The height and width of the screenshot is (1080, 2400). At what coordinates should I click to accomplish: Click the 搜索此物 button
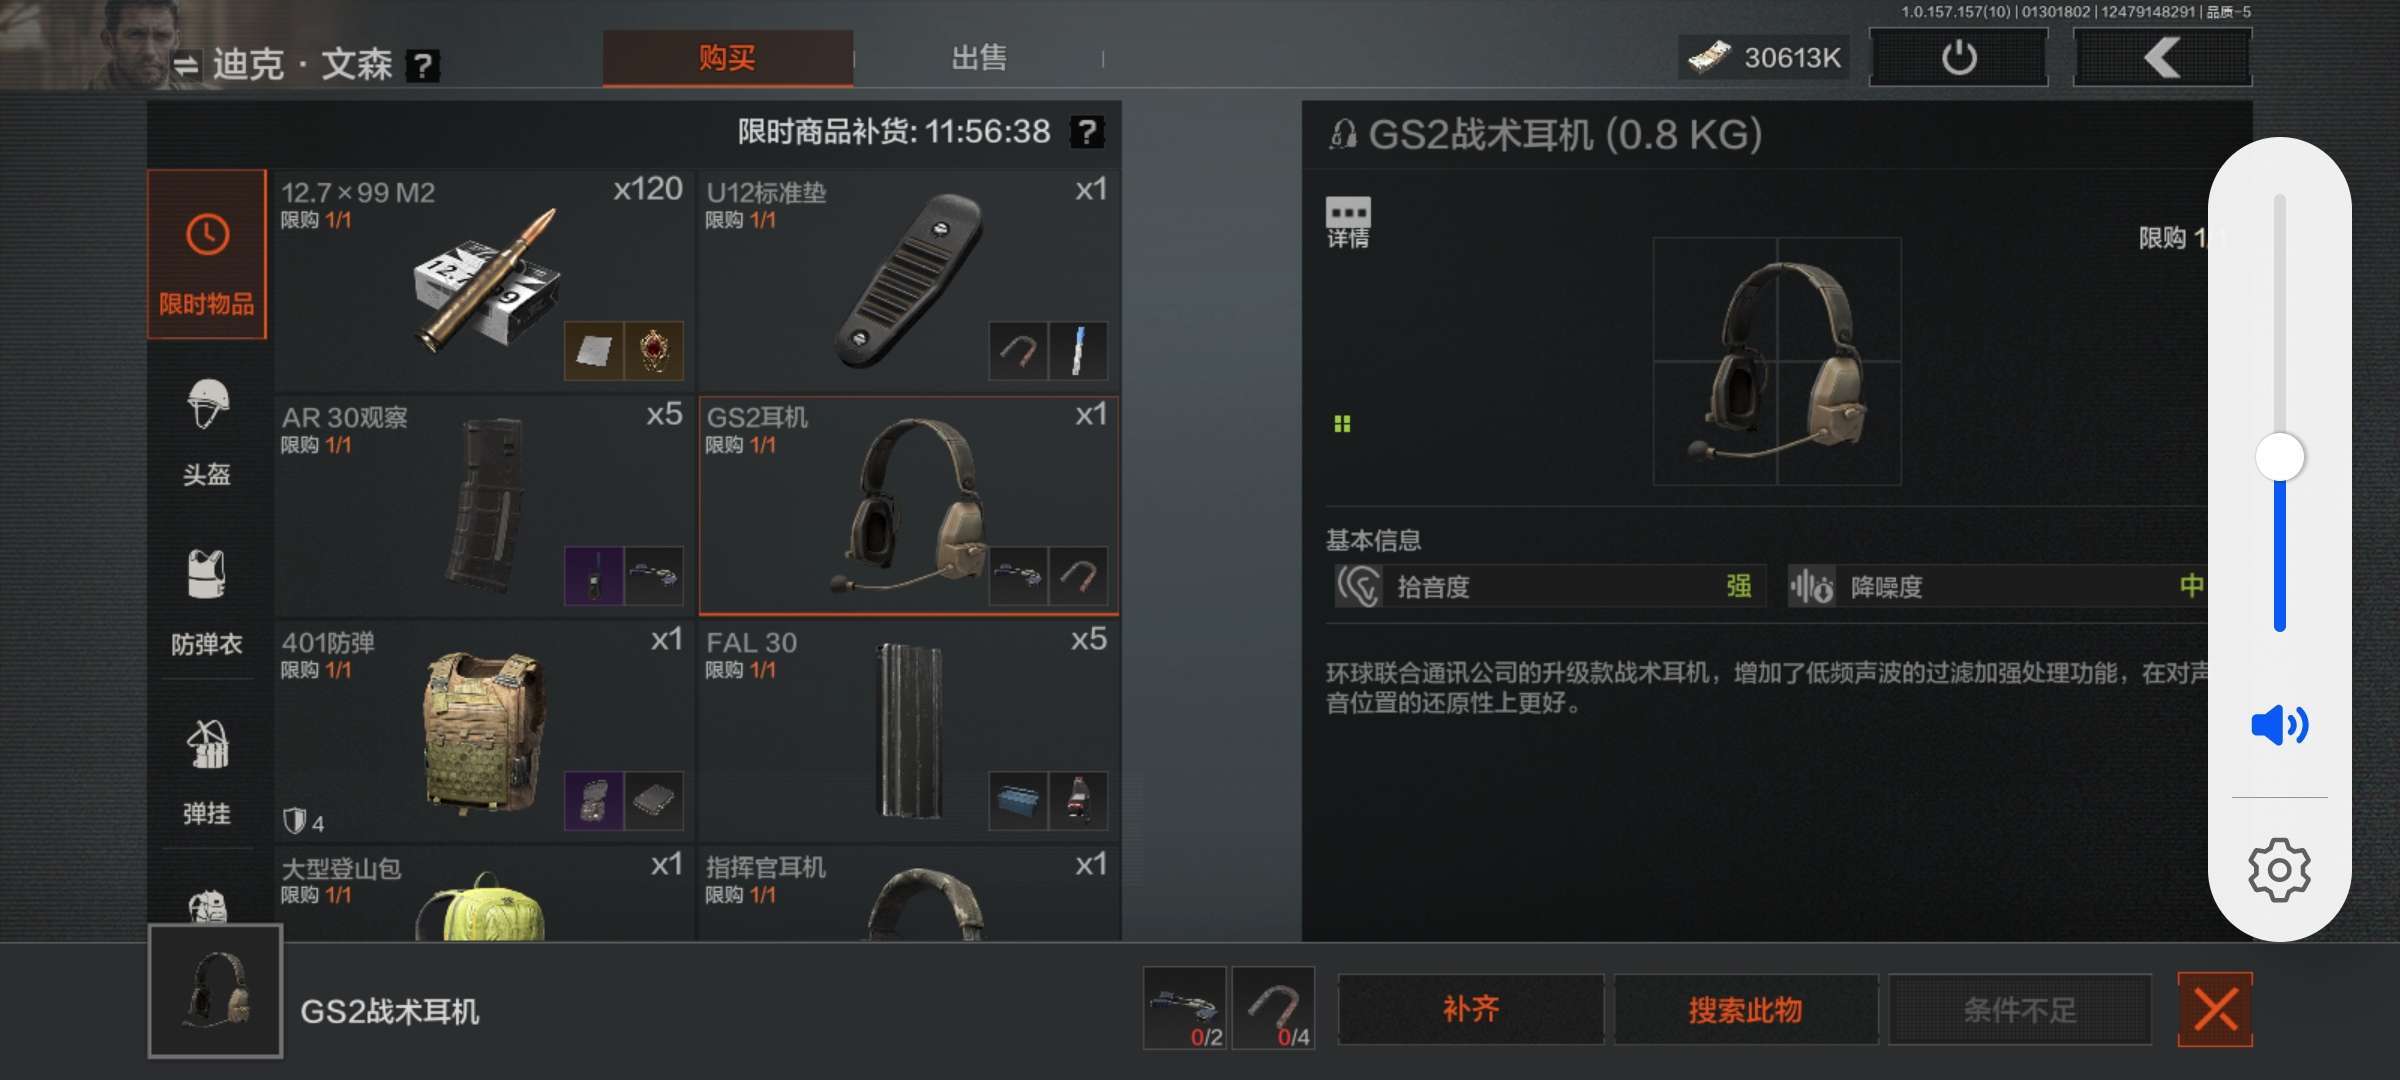tap(1745, 1009)
